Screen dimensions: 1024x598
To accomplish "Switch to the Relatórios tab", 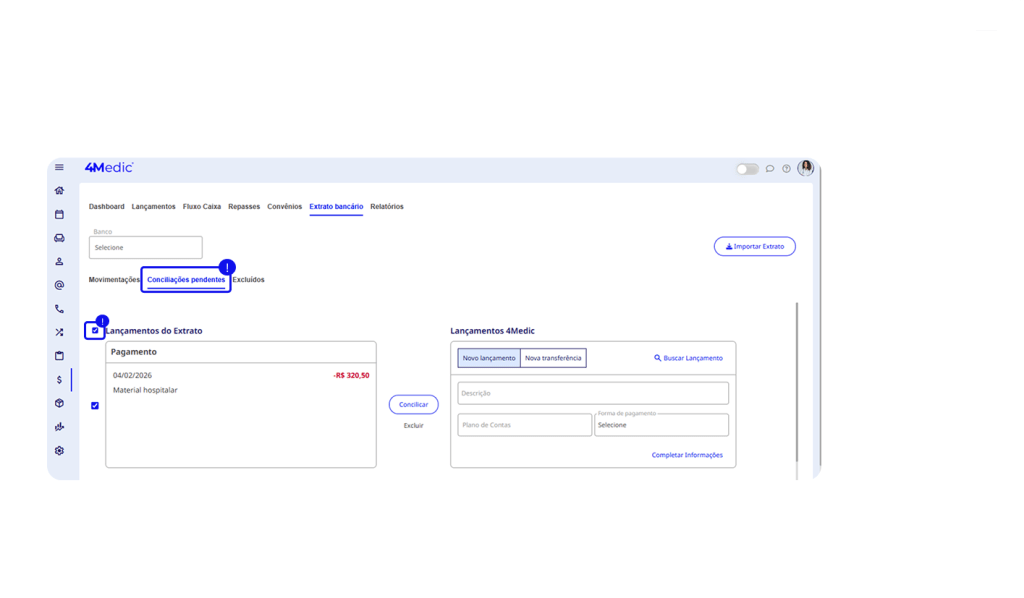I will click(x=387, y=207).
